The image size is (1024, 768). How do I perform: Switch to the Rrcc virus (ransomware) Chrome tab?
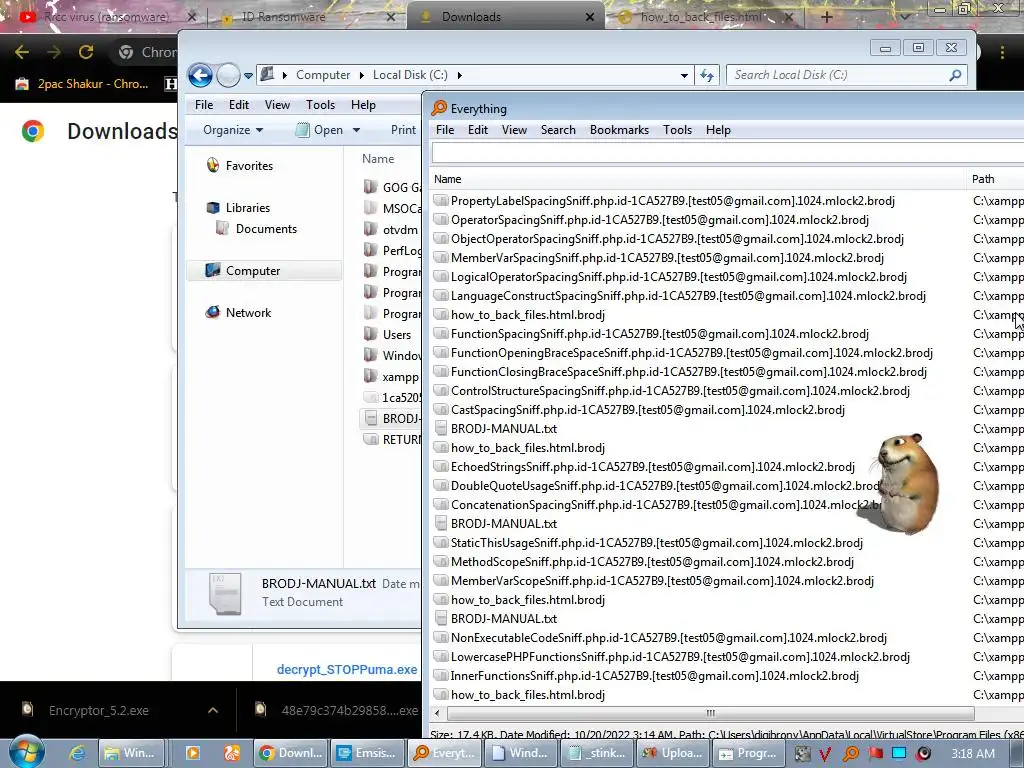pos(104,17)
